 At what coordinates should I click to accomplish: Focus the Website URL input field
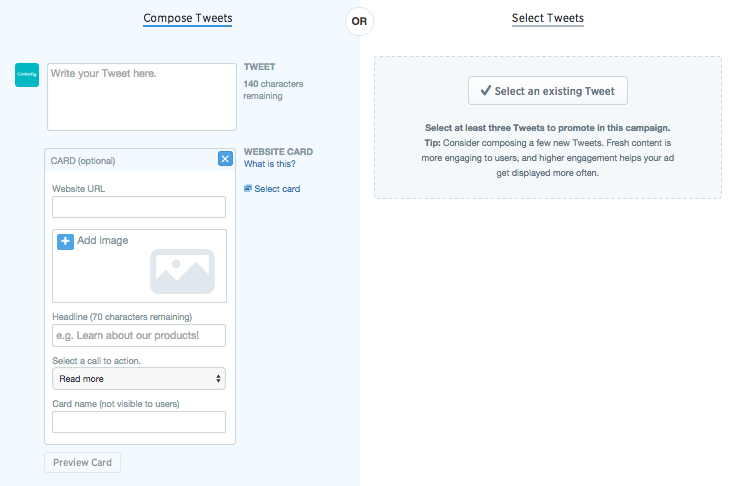tap(139, 207)
